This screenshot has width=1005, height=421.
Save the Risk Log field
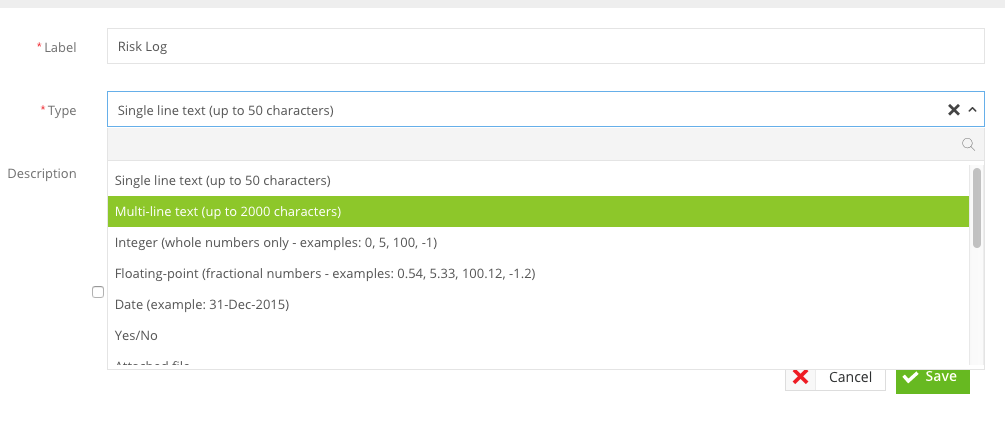click(933, 377)
